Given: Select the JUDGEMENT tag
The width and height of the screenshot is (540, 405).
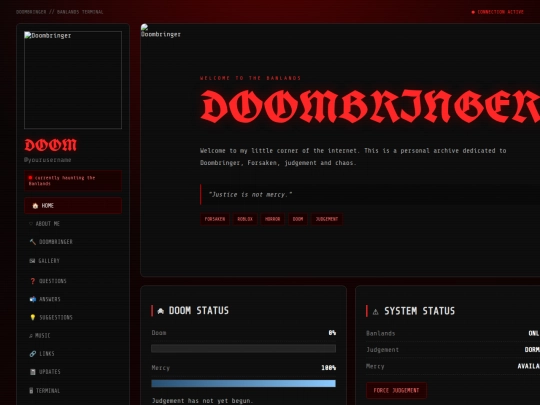Looking at the screenshot, I should tap(327, 219).
